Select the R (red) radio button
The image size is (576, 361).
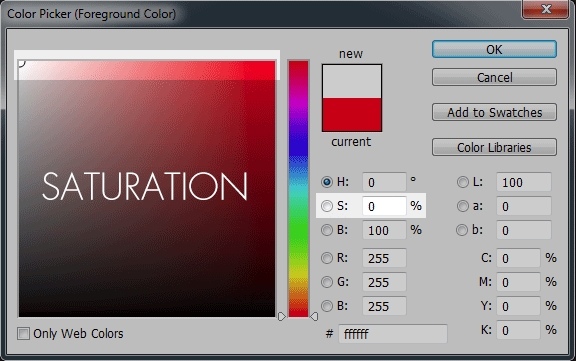pos(327,258)
